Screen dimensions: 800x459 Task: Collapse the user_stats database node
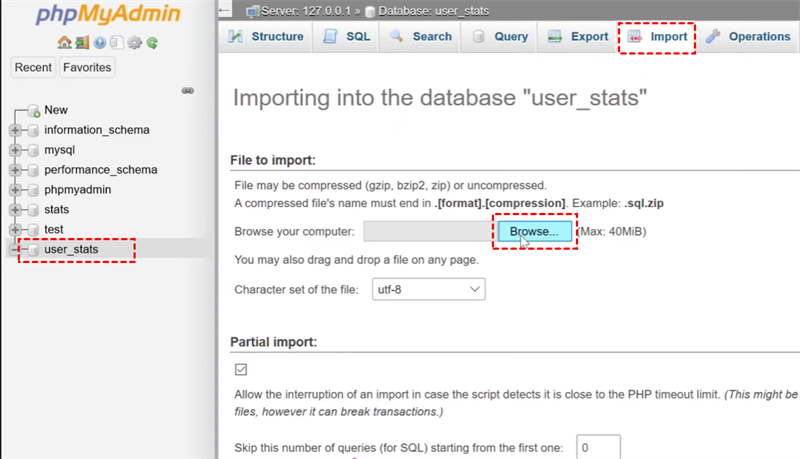(15, 249)
